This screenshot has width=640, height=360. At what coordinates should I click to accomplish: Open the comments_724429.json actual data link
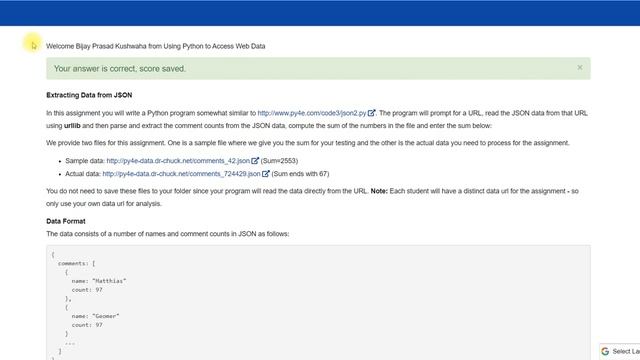181,174
